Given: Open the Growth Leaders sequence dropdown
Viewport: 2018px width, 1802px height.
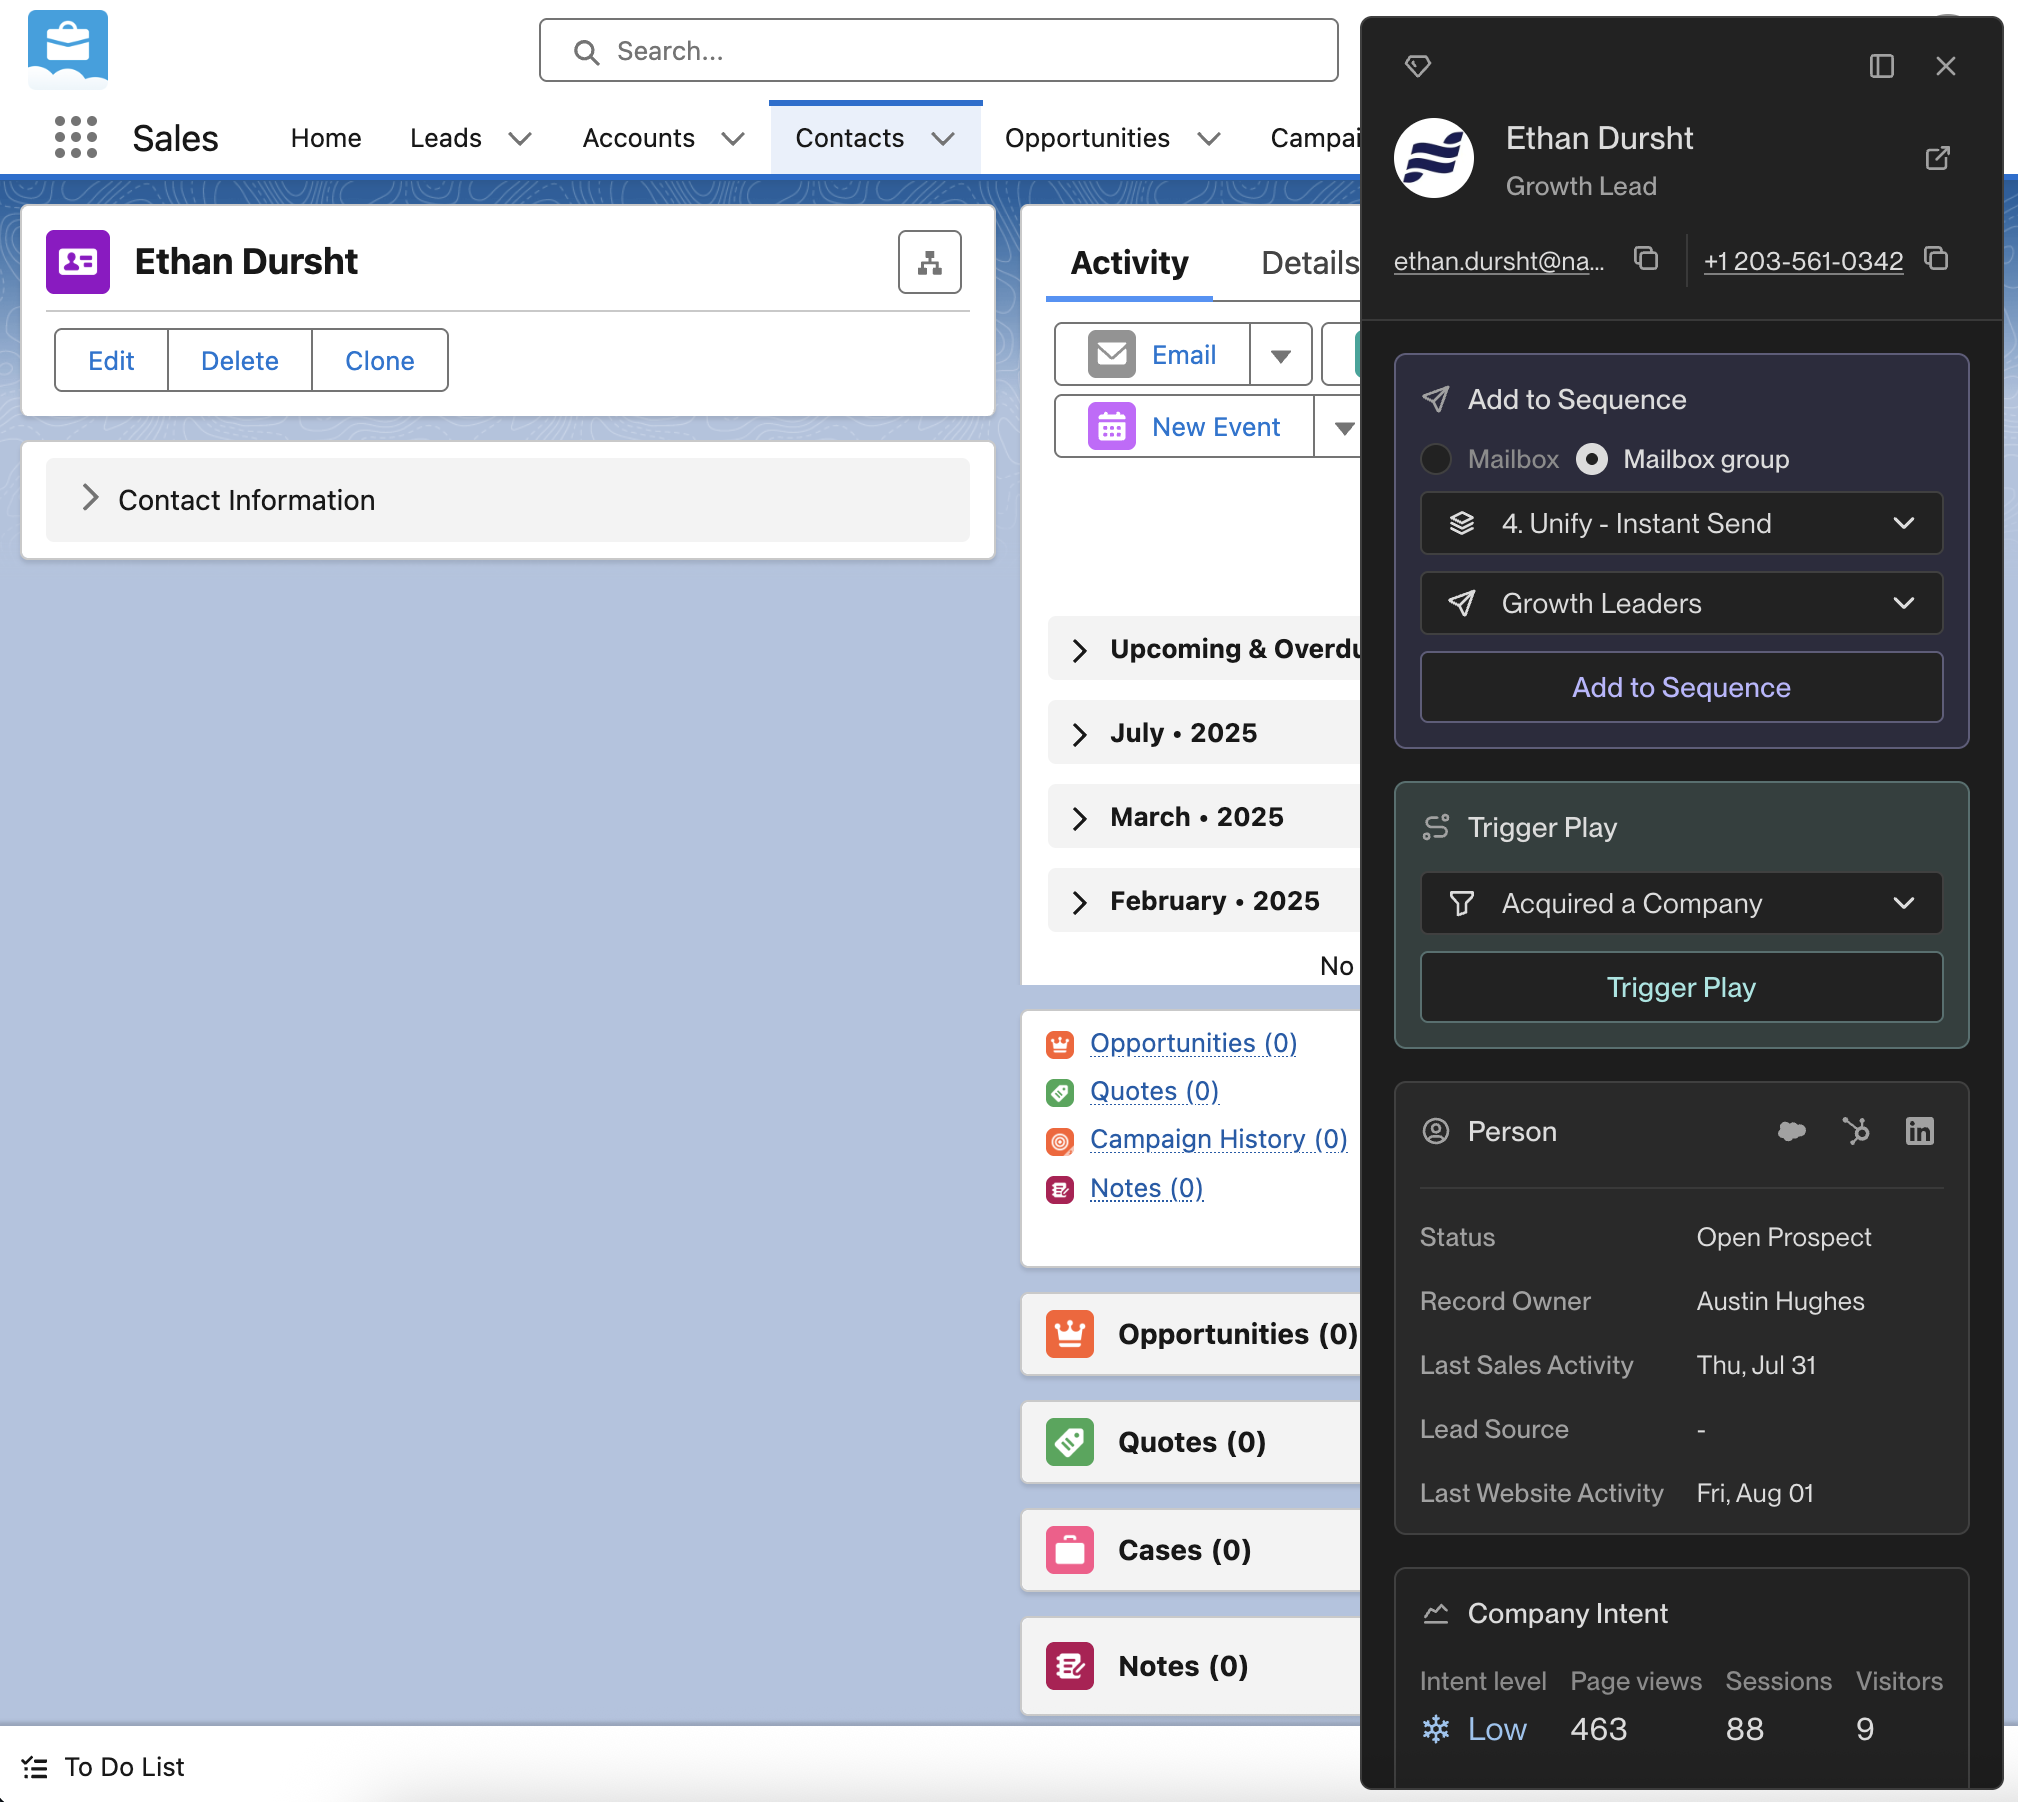Looking at the screenshot, I should point(1681,603).
